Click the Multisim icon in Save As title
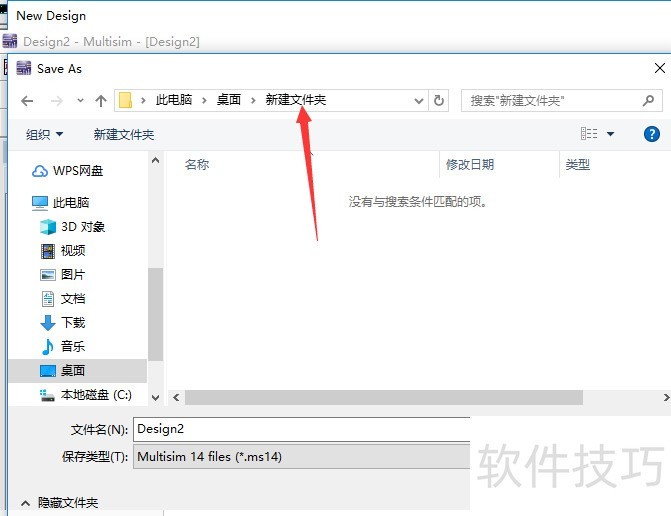Viewport: 671px width, 516px height. (24, 68)
